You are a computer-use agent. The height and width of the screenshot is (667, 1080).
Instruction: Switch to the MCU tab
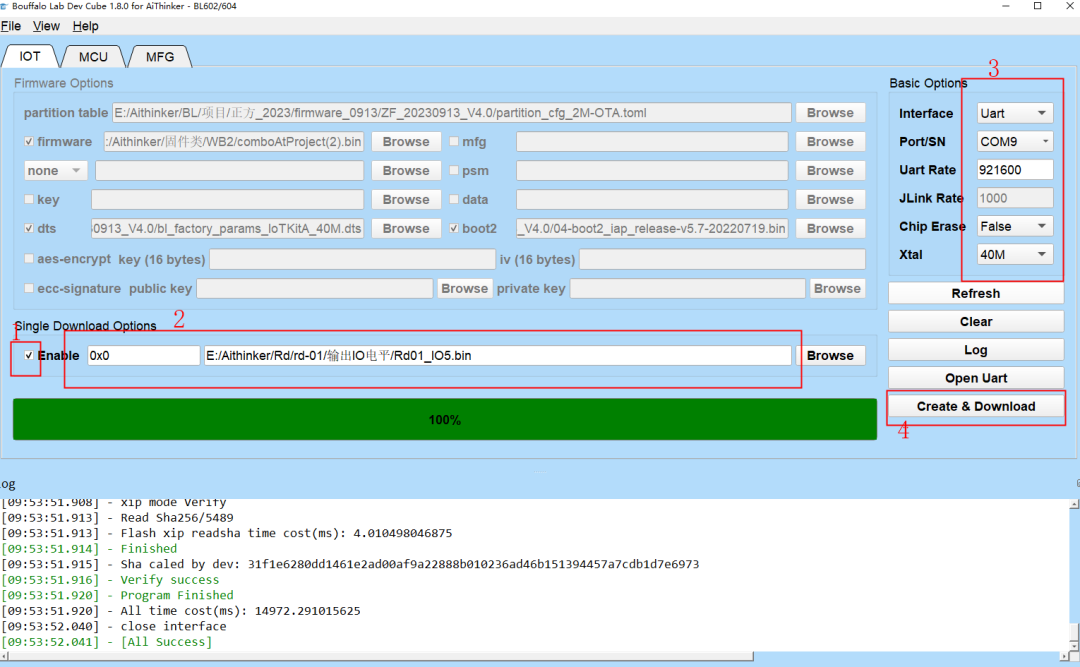tap(93, 57)
